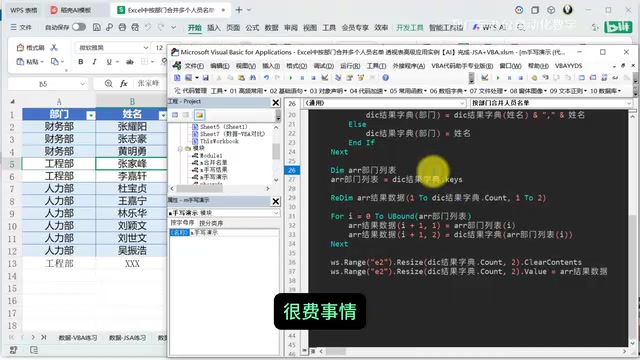This screenshot has height=360, width=640.
Task: Open VBA editor 调试(D) menu
Action: coord(324,66)
